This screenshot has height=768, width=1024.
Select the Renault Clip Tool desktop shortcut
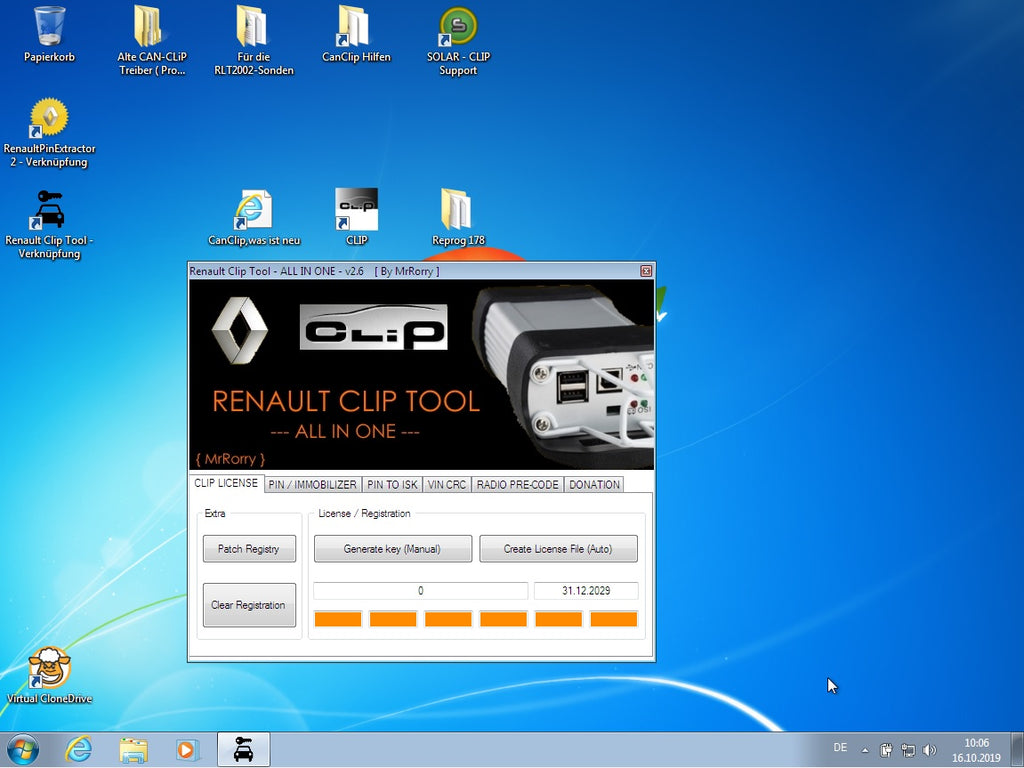click(49, 210)
